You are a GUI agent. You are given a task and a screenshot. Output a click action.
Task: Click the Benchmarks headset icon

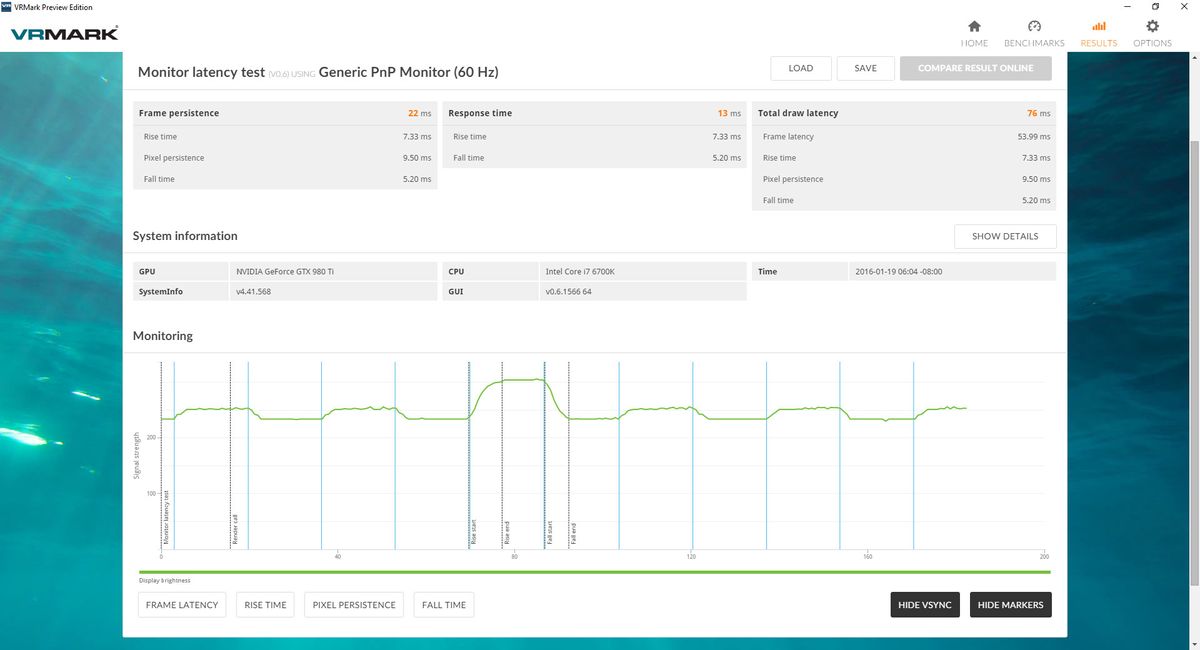[x=1034, y=29]
